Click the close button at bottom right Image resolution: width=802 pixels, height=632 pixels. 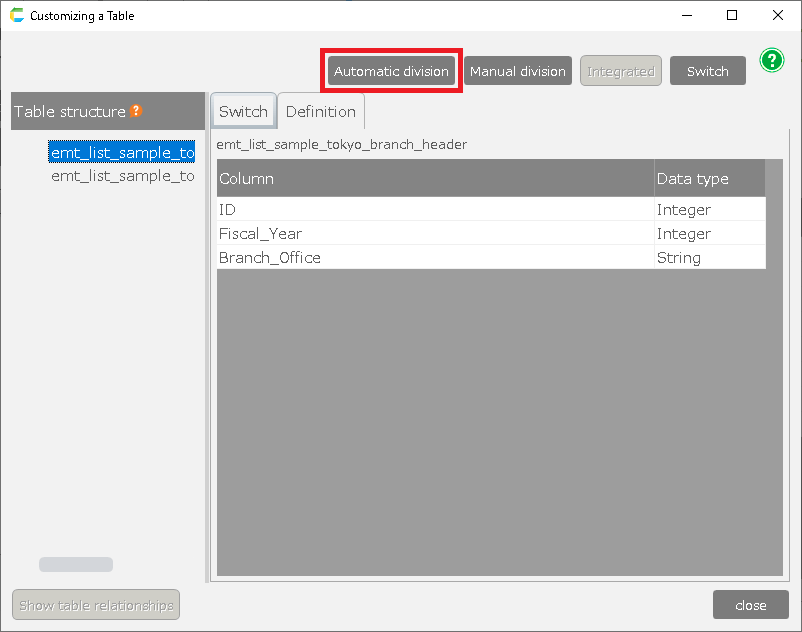pos(750,605)
